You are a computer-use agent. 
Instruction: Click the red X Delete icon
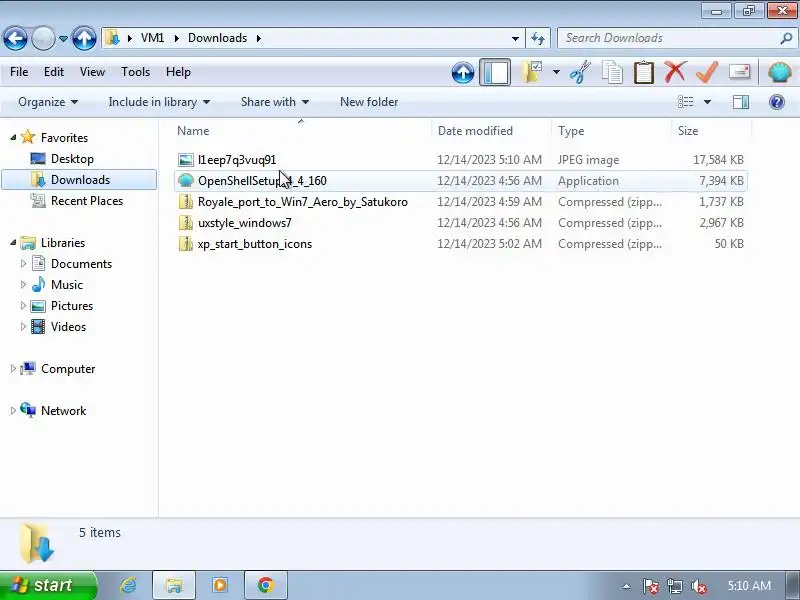pyautogui.click(x=675, y=72)
